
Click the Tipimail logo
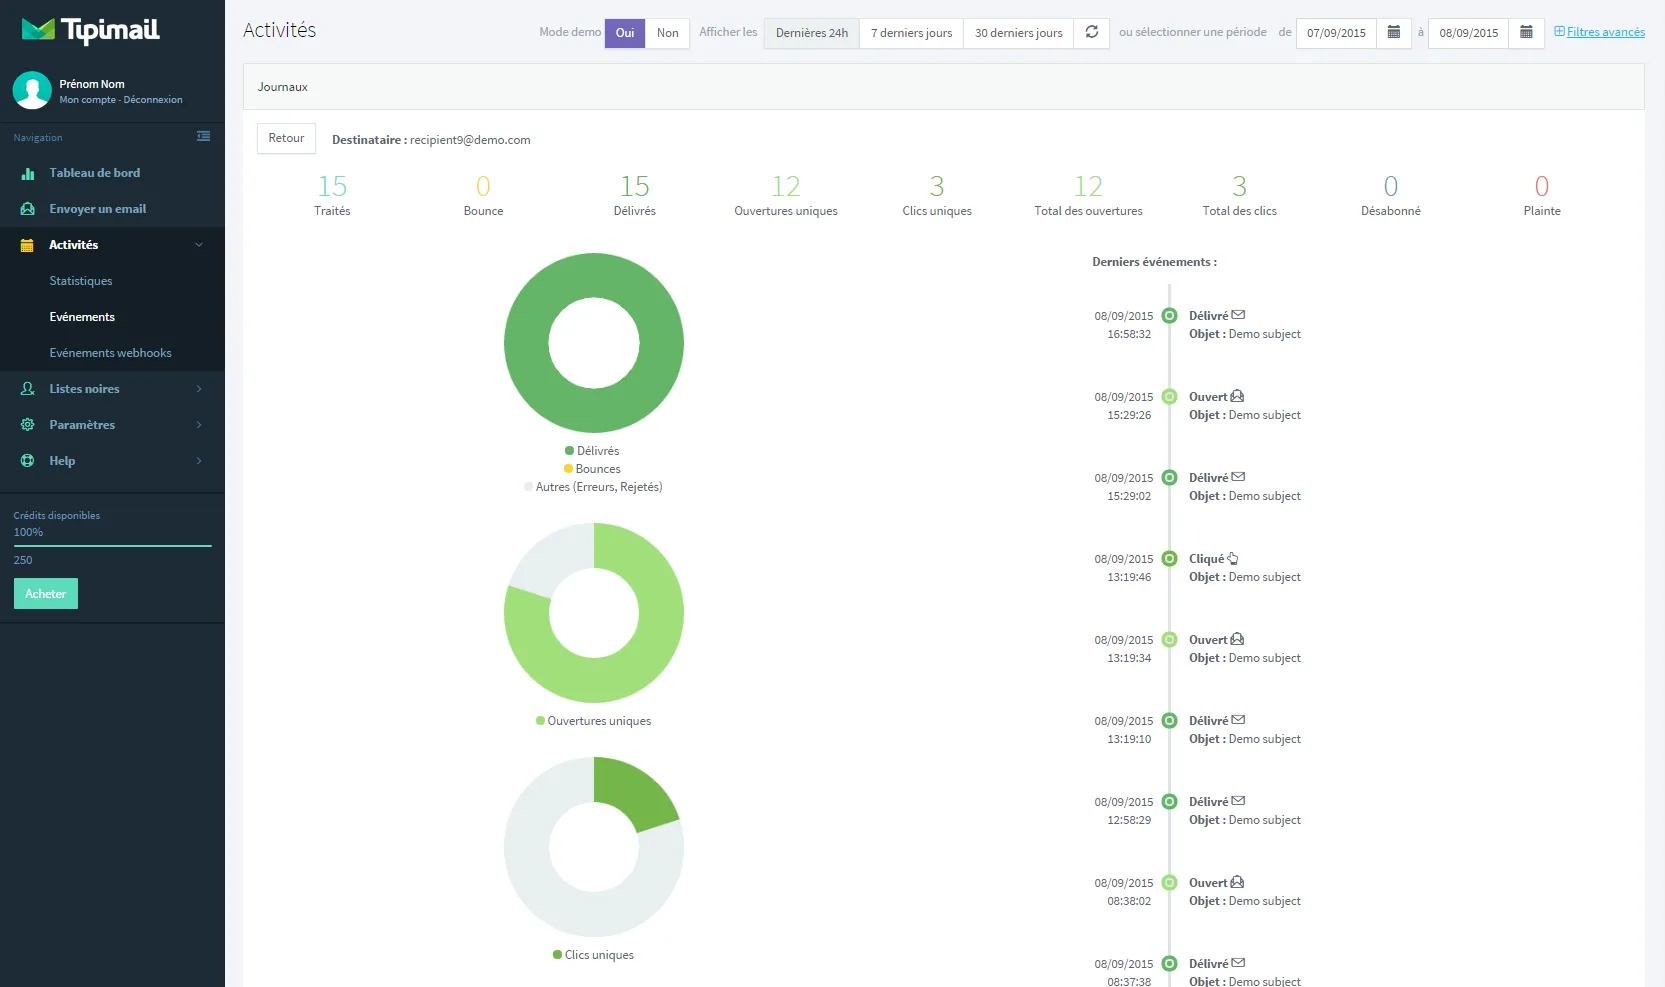pos(90,30)
